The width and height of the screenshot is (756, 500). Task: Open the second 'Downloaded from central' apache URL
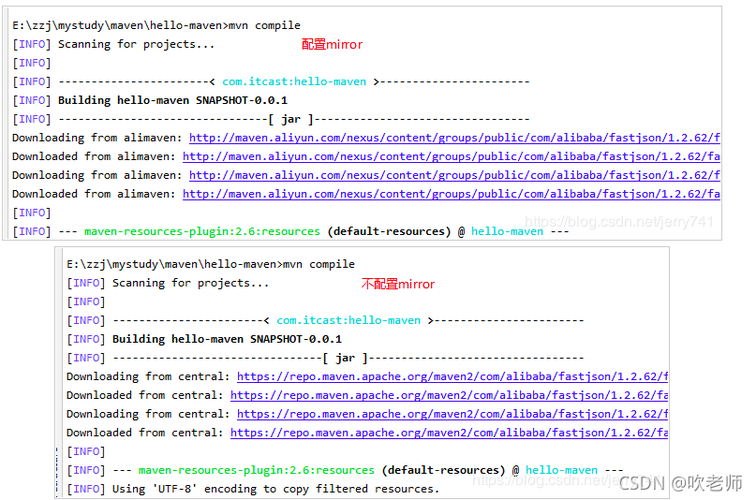[449, 433]
